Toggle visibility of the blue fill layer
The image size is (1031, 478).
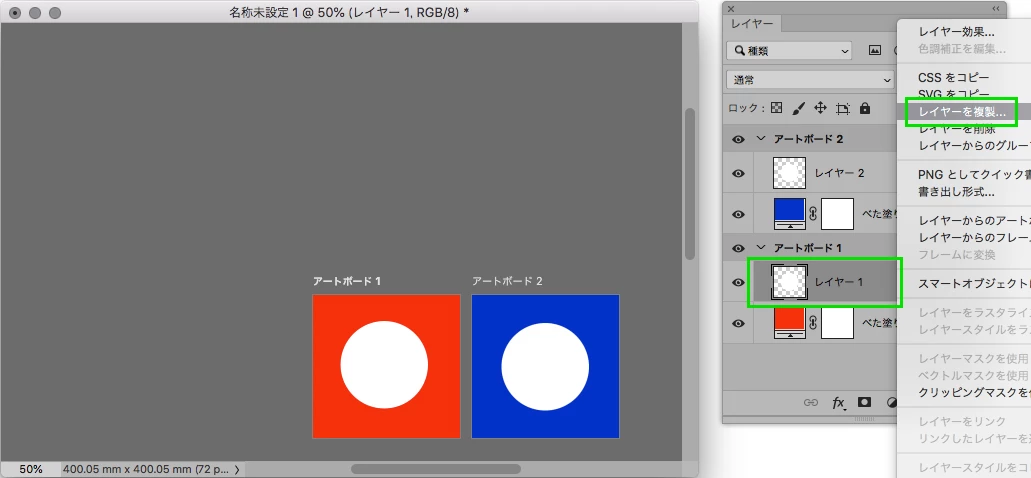click(738, 214)
